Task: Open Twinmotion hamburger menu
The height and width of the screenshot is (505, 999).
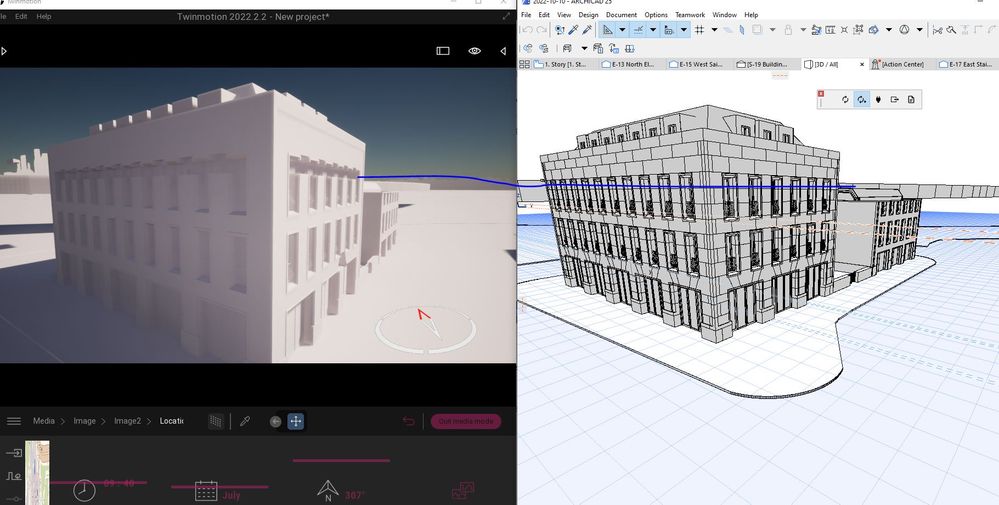Action: [14, 421]
